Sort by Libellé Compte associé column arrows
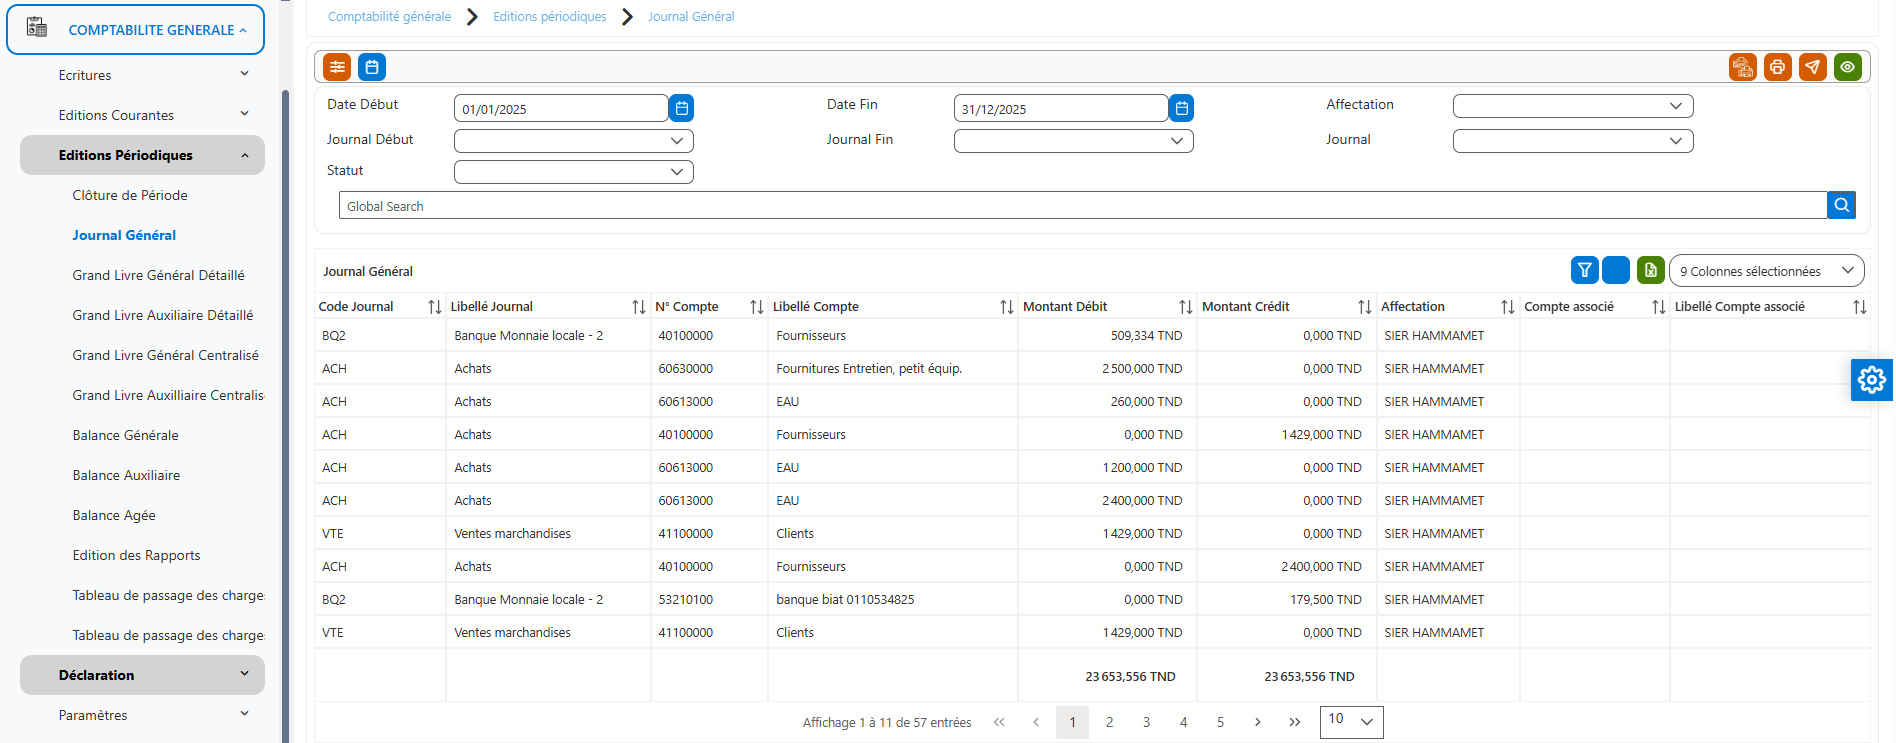This screenshot has width=1896, height=743. click(x=1860, y=307)
